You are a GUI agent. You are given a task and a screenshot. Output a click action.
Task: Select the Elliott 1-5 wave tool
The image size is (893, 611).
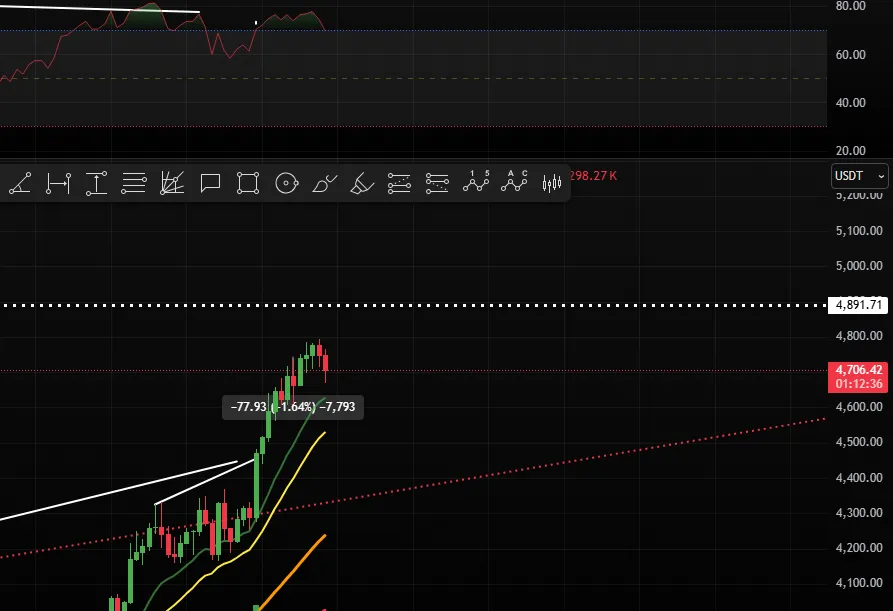[476, 183]
